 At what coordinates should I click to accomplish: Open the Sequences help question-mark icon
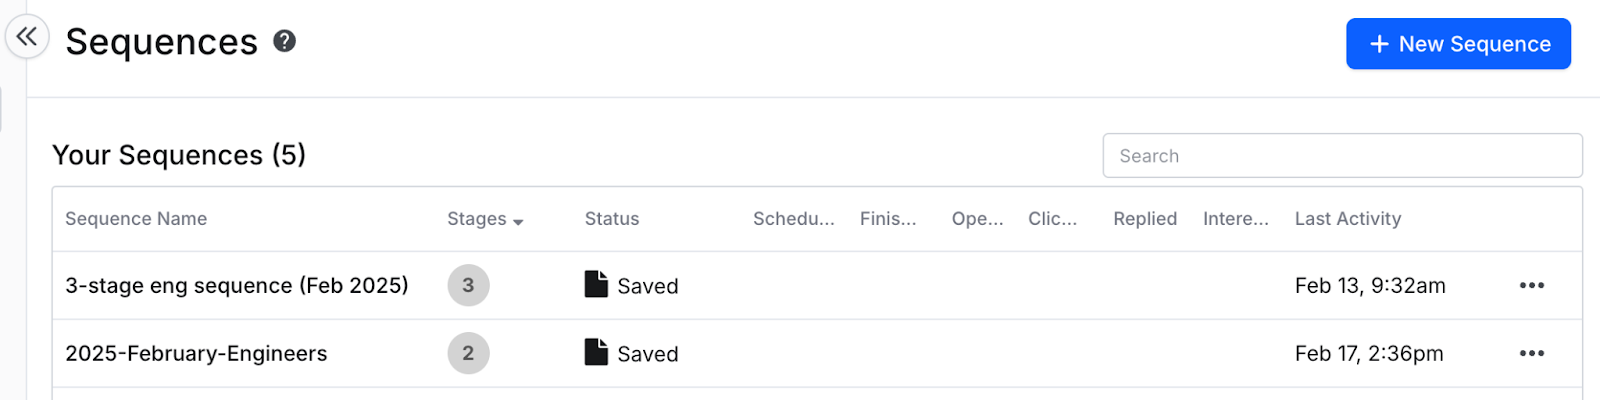[x=285, y=41]
